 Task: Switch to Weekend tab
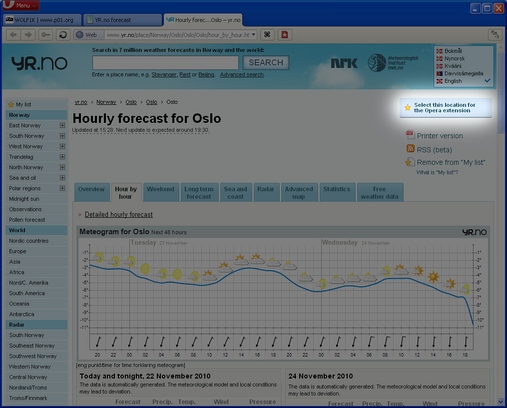click(161, 192)
